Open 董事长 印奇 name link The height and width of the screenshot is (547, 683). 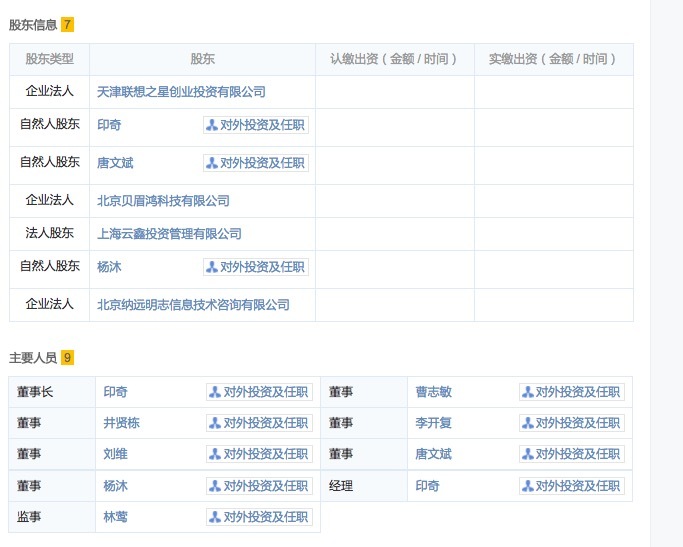[x=115, y=392]
